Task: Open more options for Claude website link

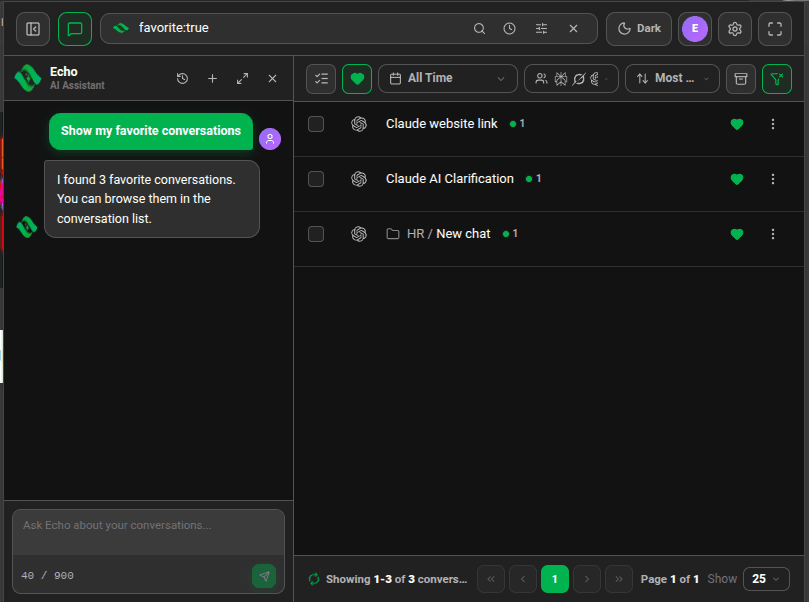Action: point(772,124)
